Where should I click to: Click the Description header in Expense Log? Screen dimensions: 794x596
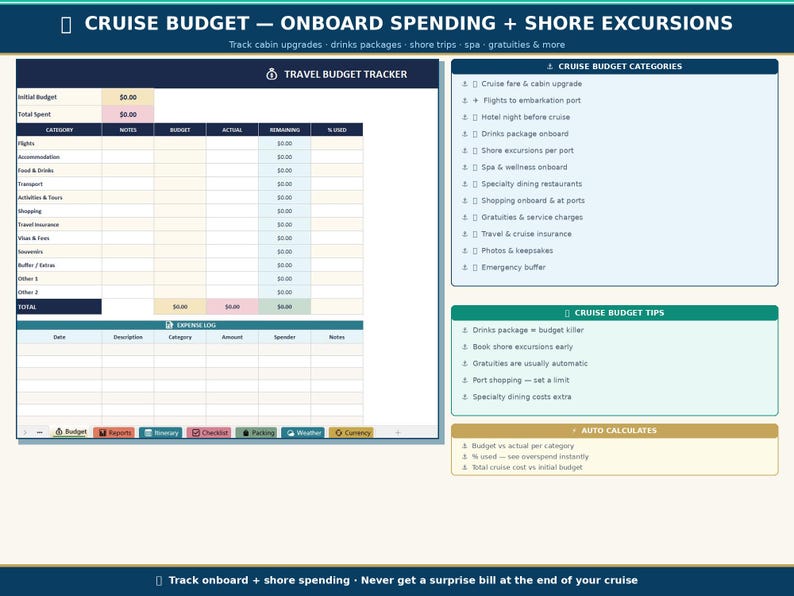click(128, 337)
